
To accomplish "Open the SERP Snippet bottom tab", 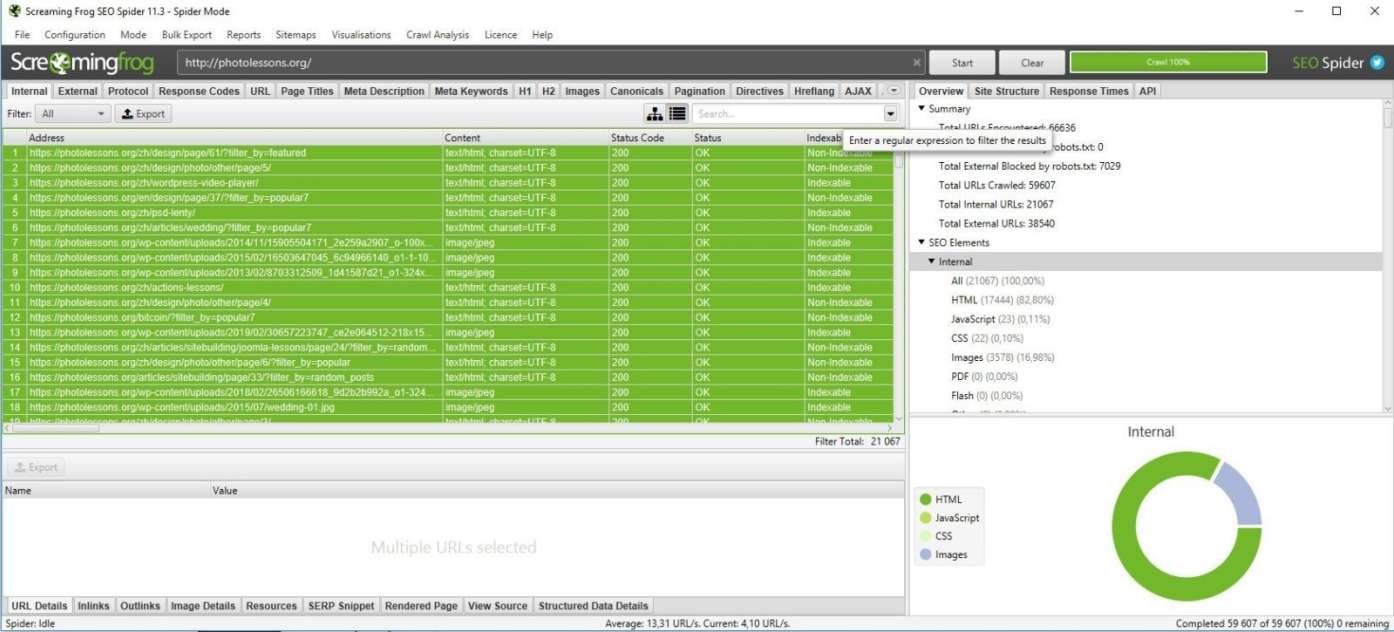I will click(341, 606).
